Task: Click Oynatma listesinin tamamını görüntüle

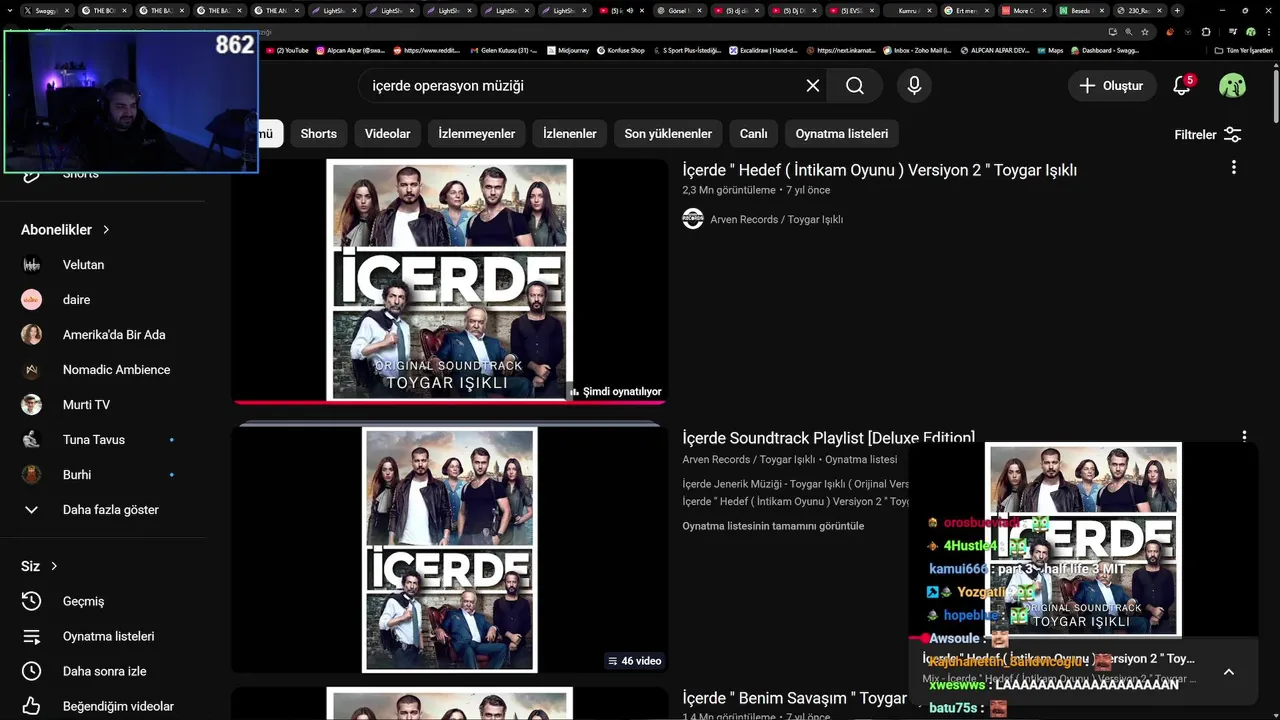Action: (773, 526)
